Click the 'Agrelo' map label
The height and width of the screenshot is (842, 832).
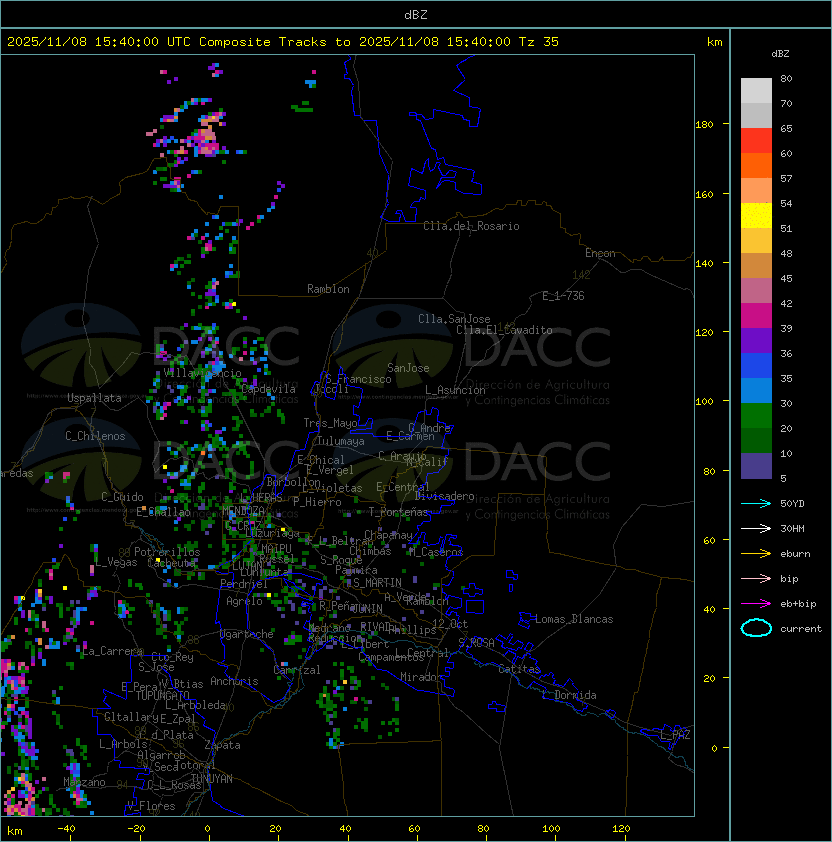(x=244, y=601)
